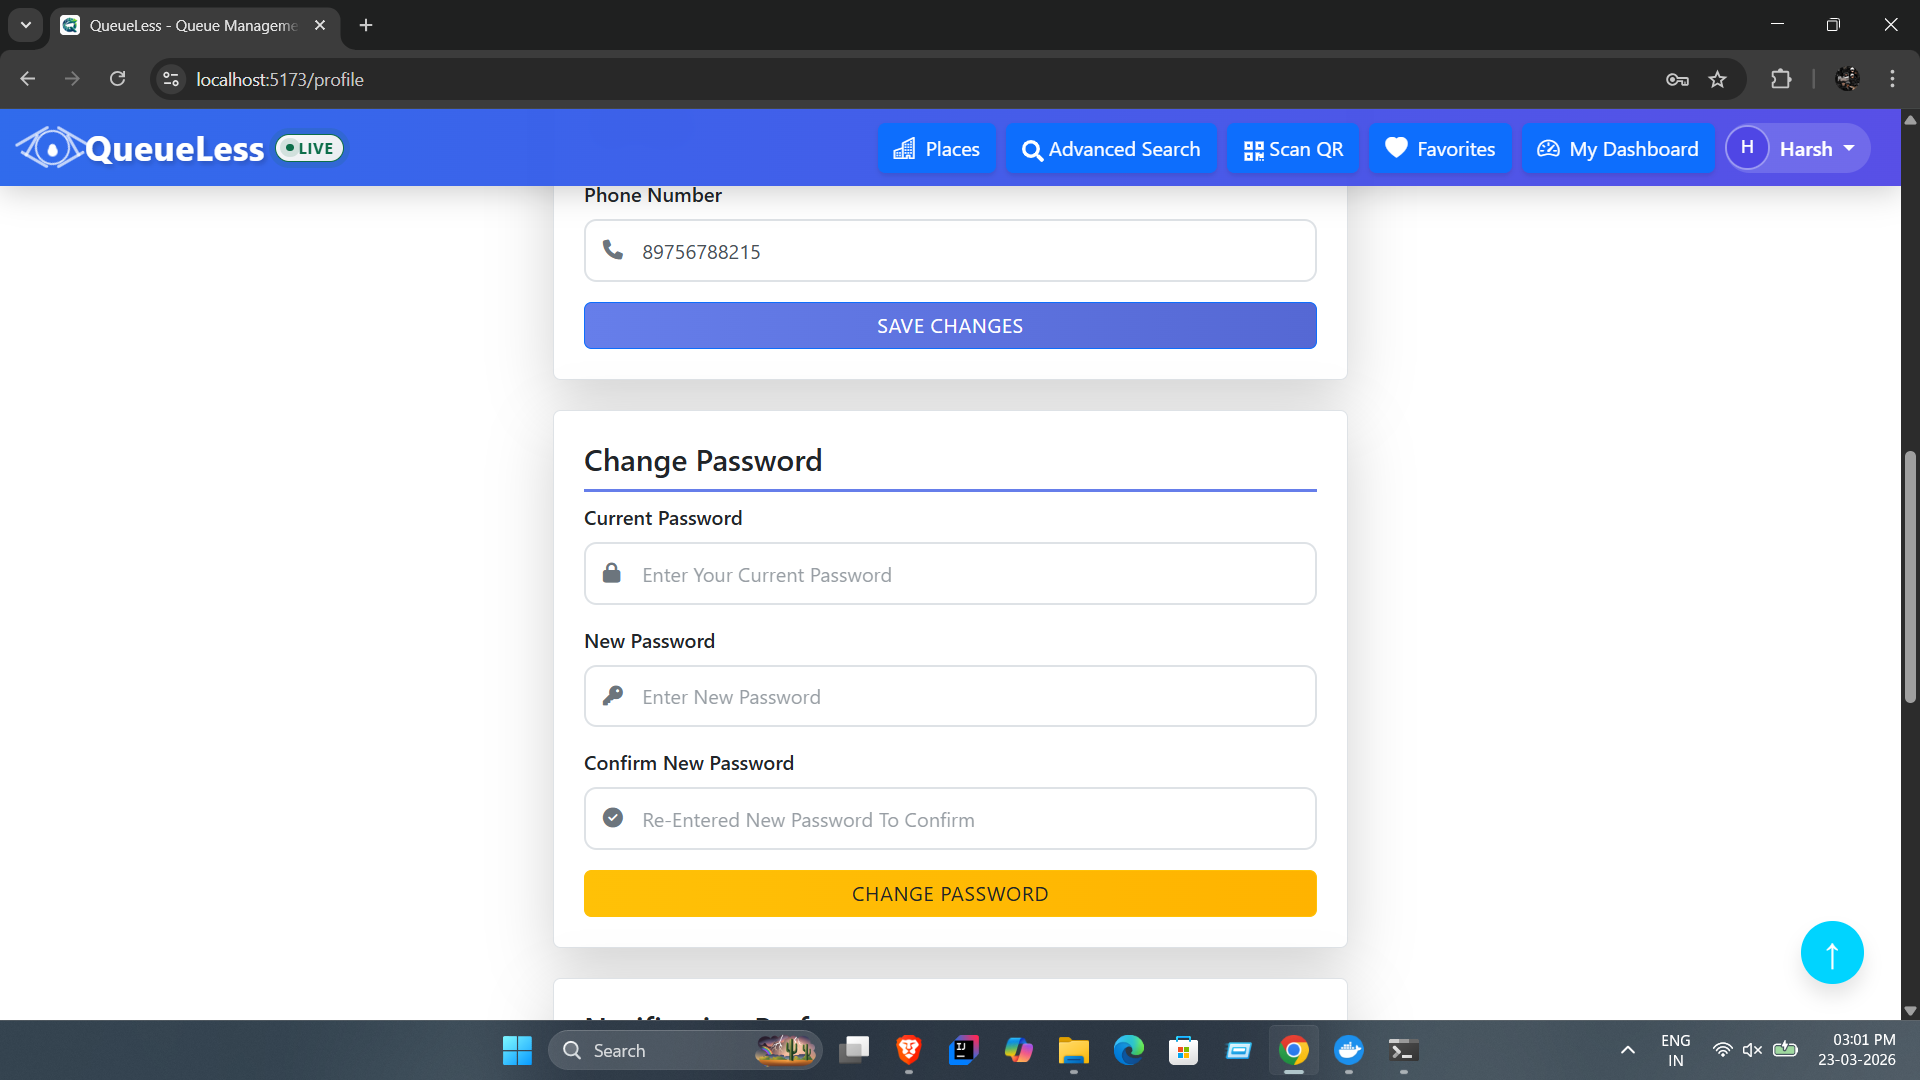Open Docker Desktop from the taskbar
The width and height of the screenshot is (1920, 1080).
pos(1349,1050)
